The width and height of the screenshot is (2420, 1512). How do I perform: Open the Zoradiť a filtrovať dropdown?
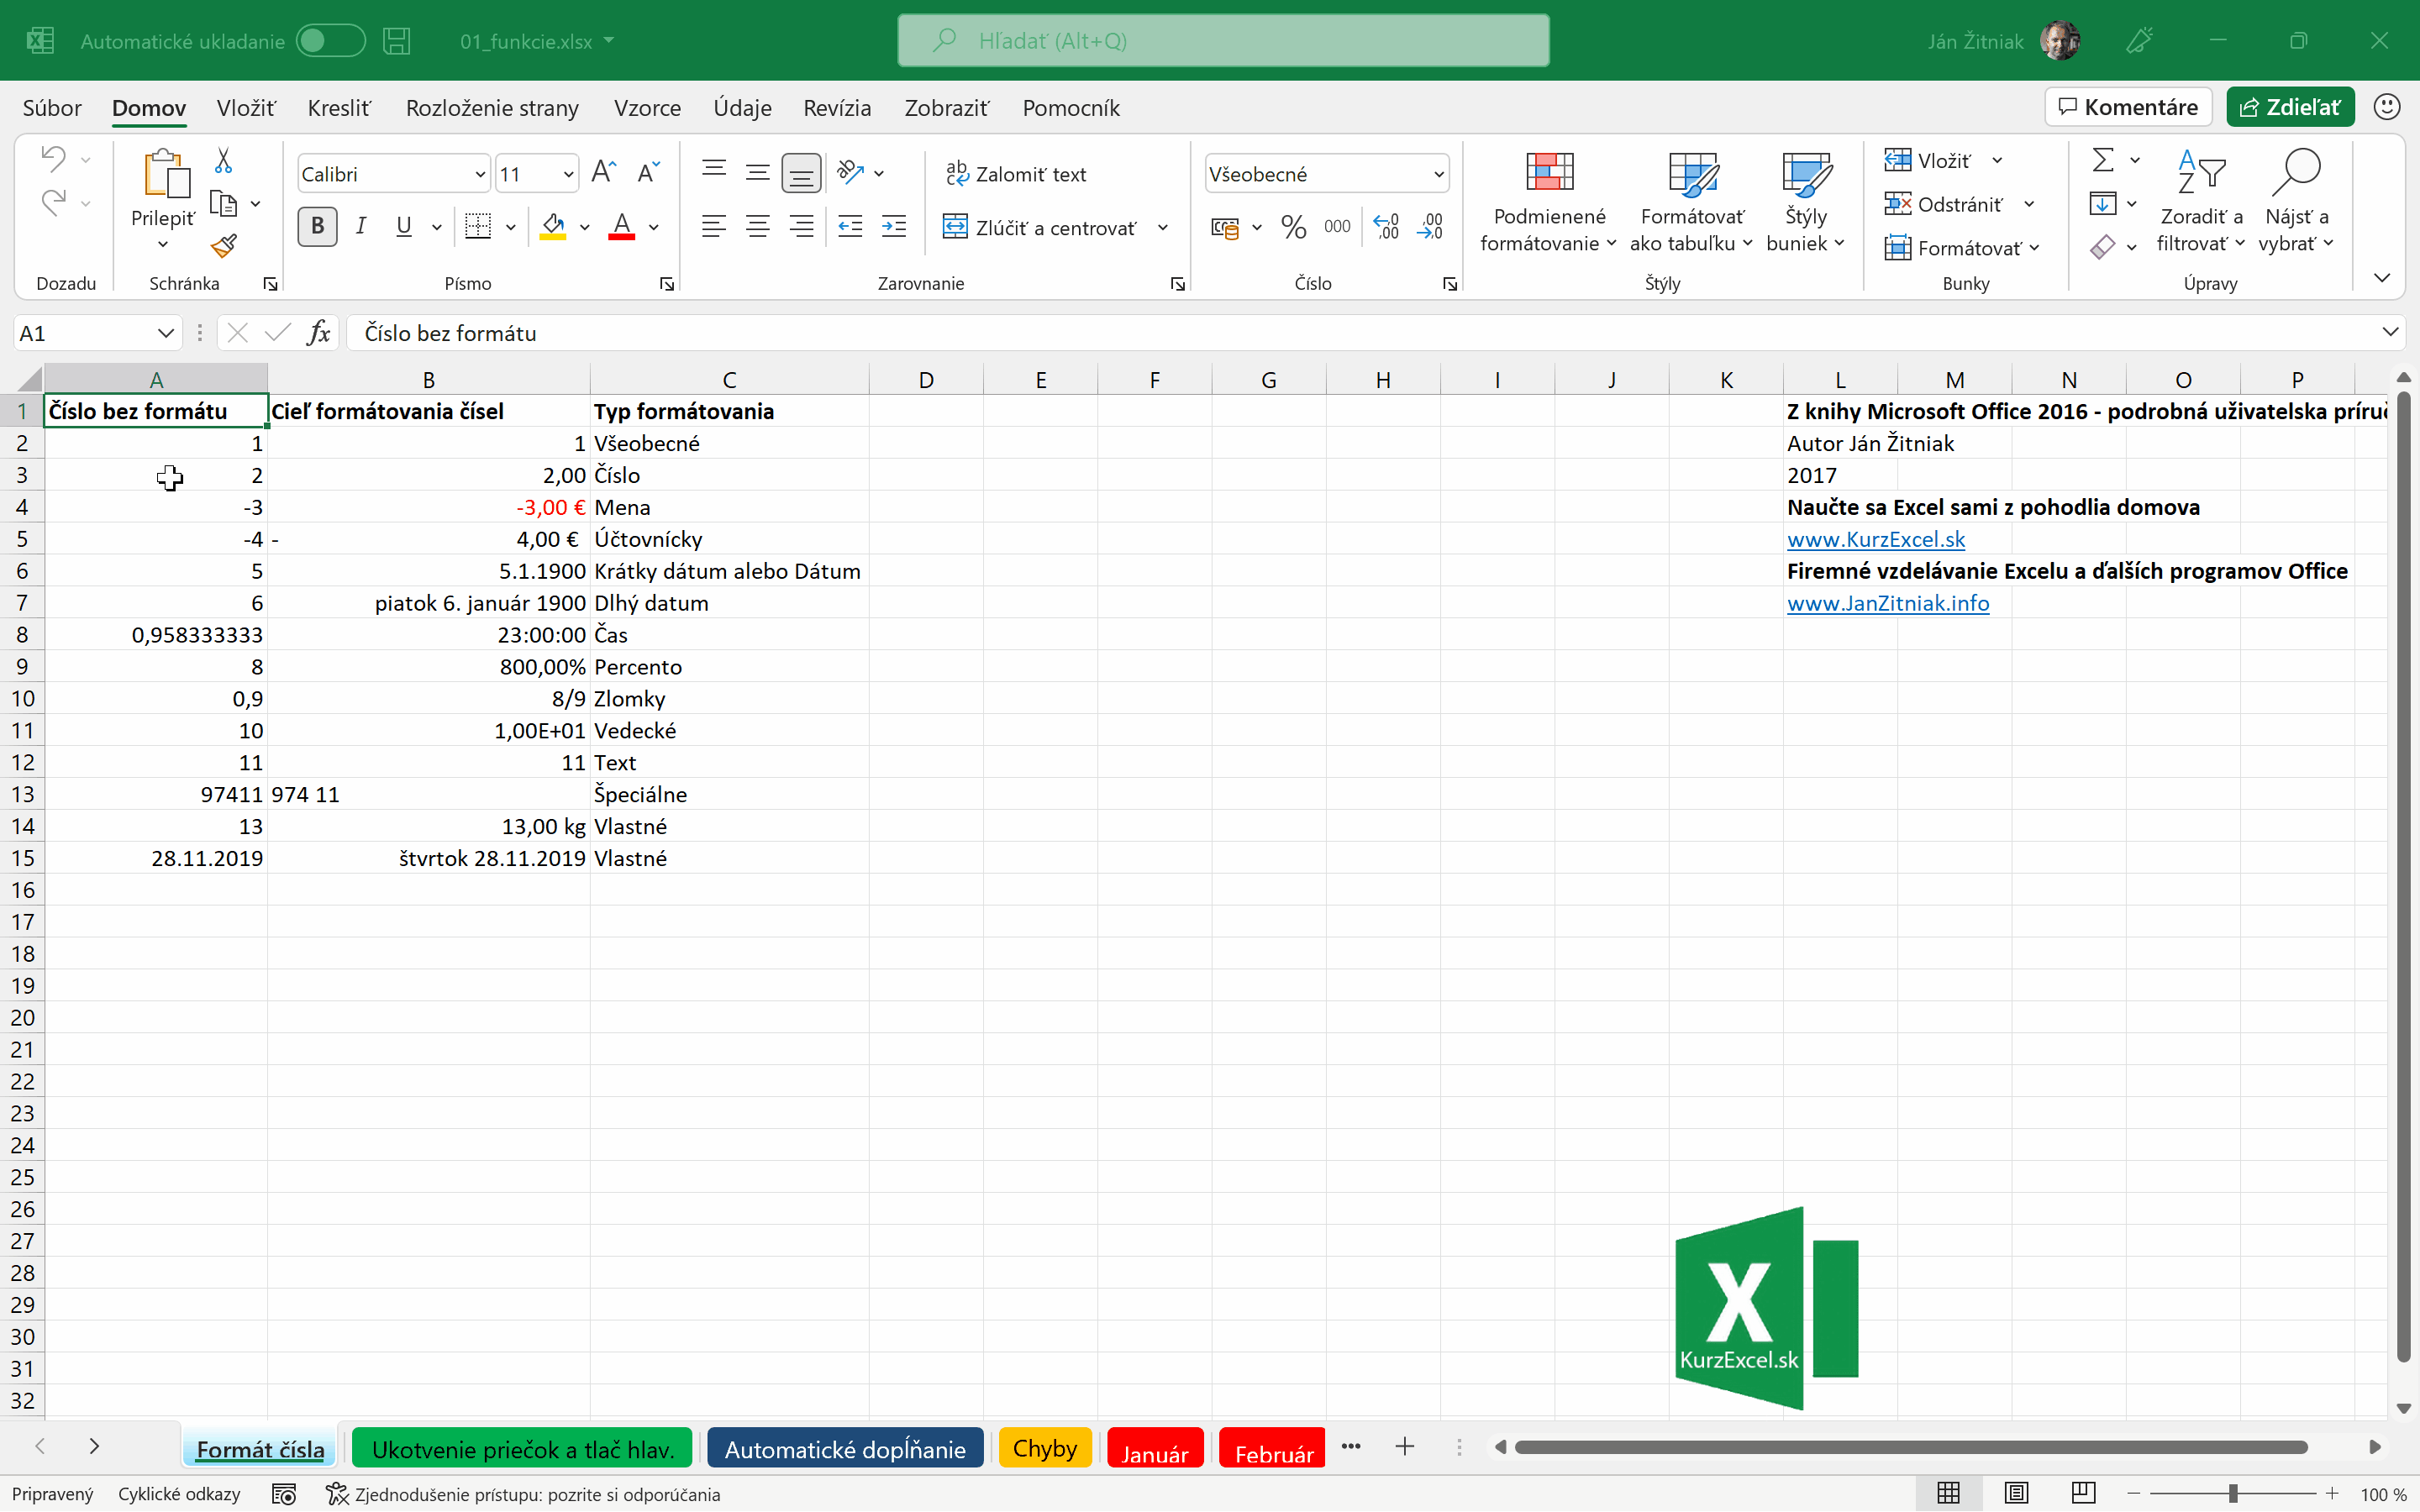point(2201,203)
